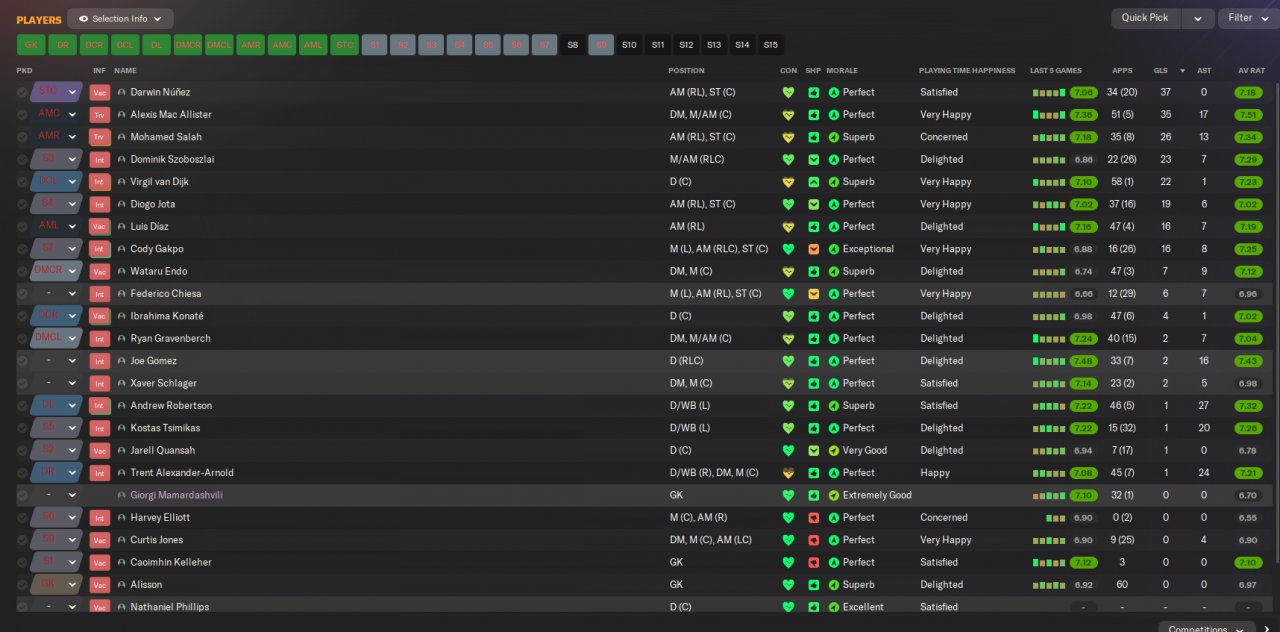Click the player icon beside Giorgi Mamardashvili

tap(122, 495)
